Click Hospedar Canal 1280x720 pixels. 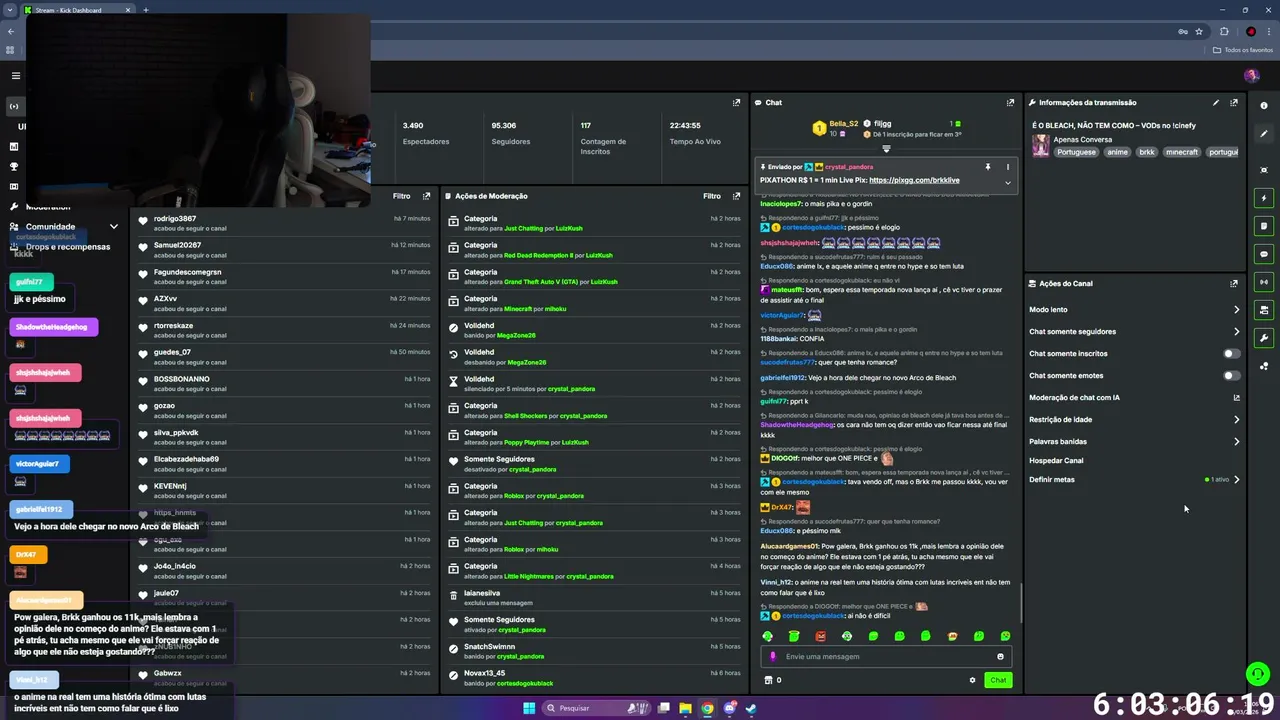click(x=1056, y=460)
